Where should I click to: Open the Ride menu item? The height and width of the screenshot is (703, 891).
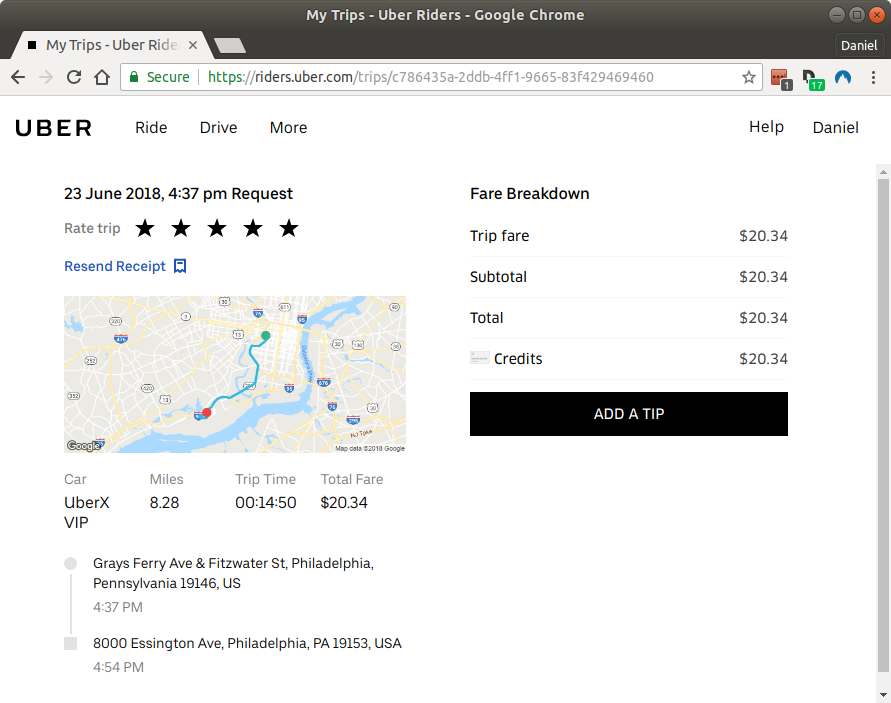[x=151, y=127]
